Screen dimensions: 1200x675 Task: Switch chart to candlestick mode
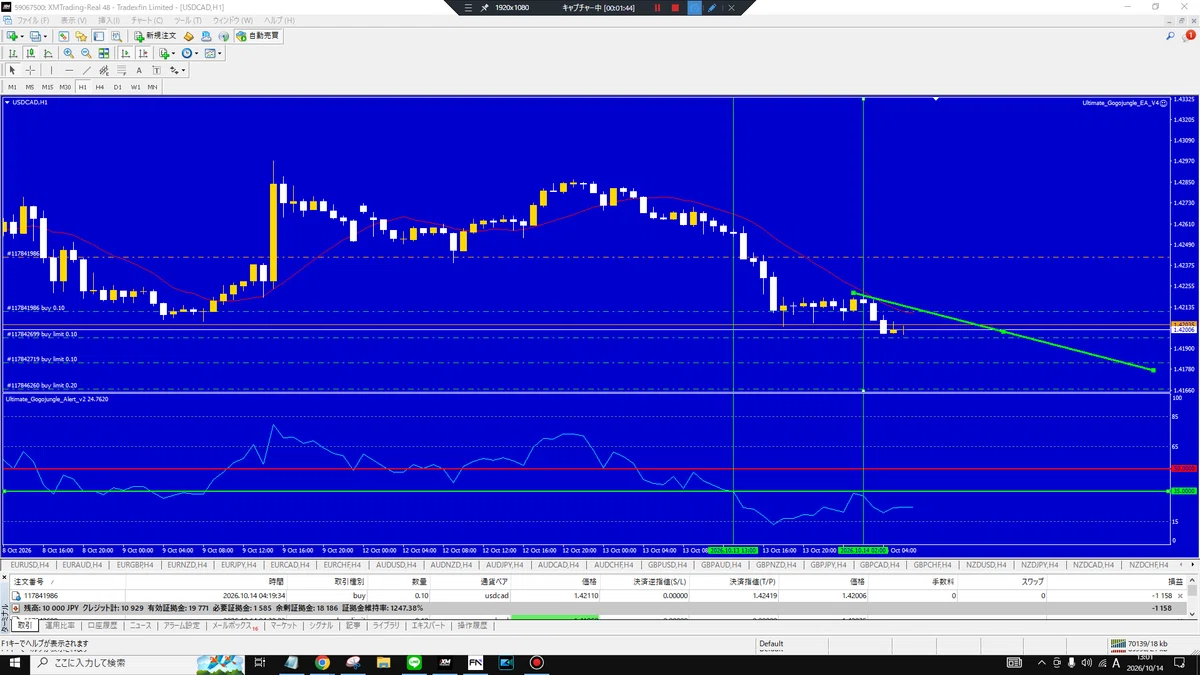(x=30, y=53)
